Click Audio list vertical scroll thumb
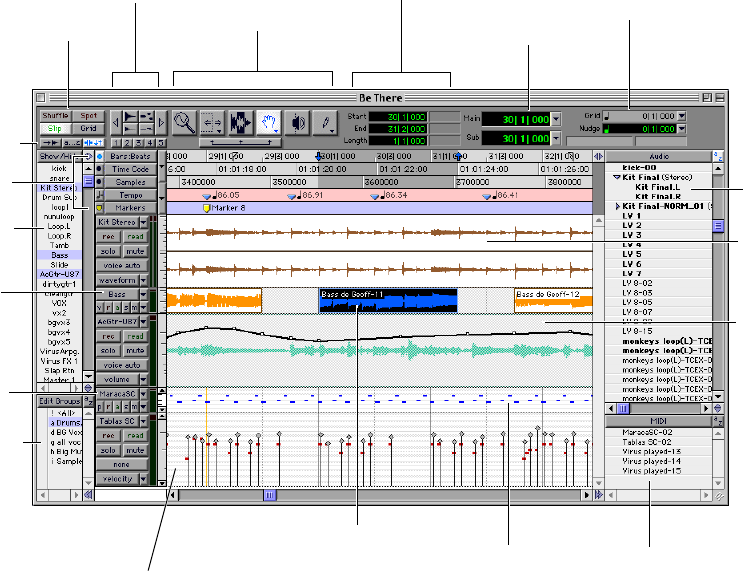744x573 pixels. 718,226
